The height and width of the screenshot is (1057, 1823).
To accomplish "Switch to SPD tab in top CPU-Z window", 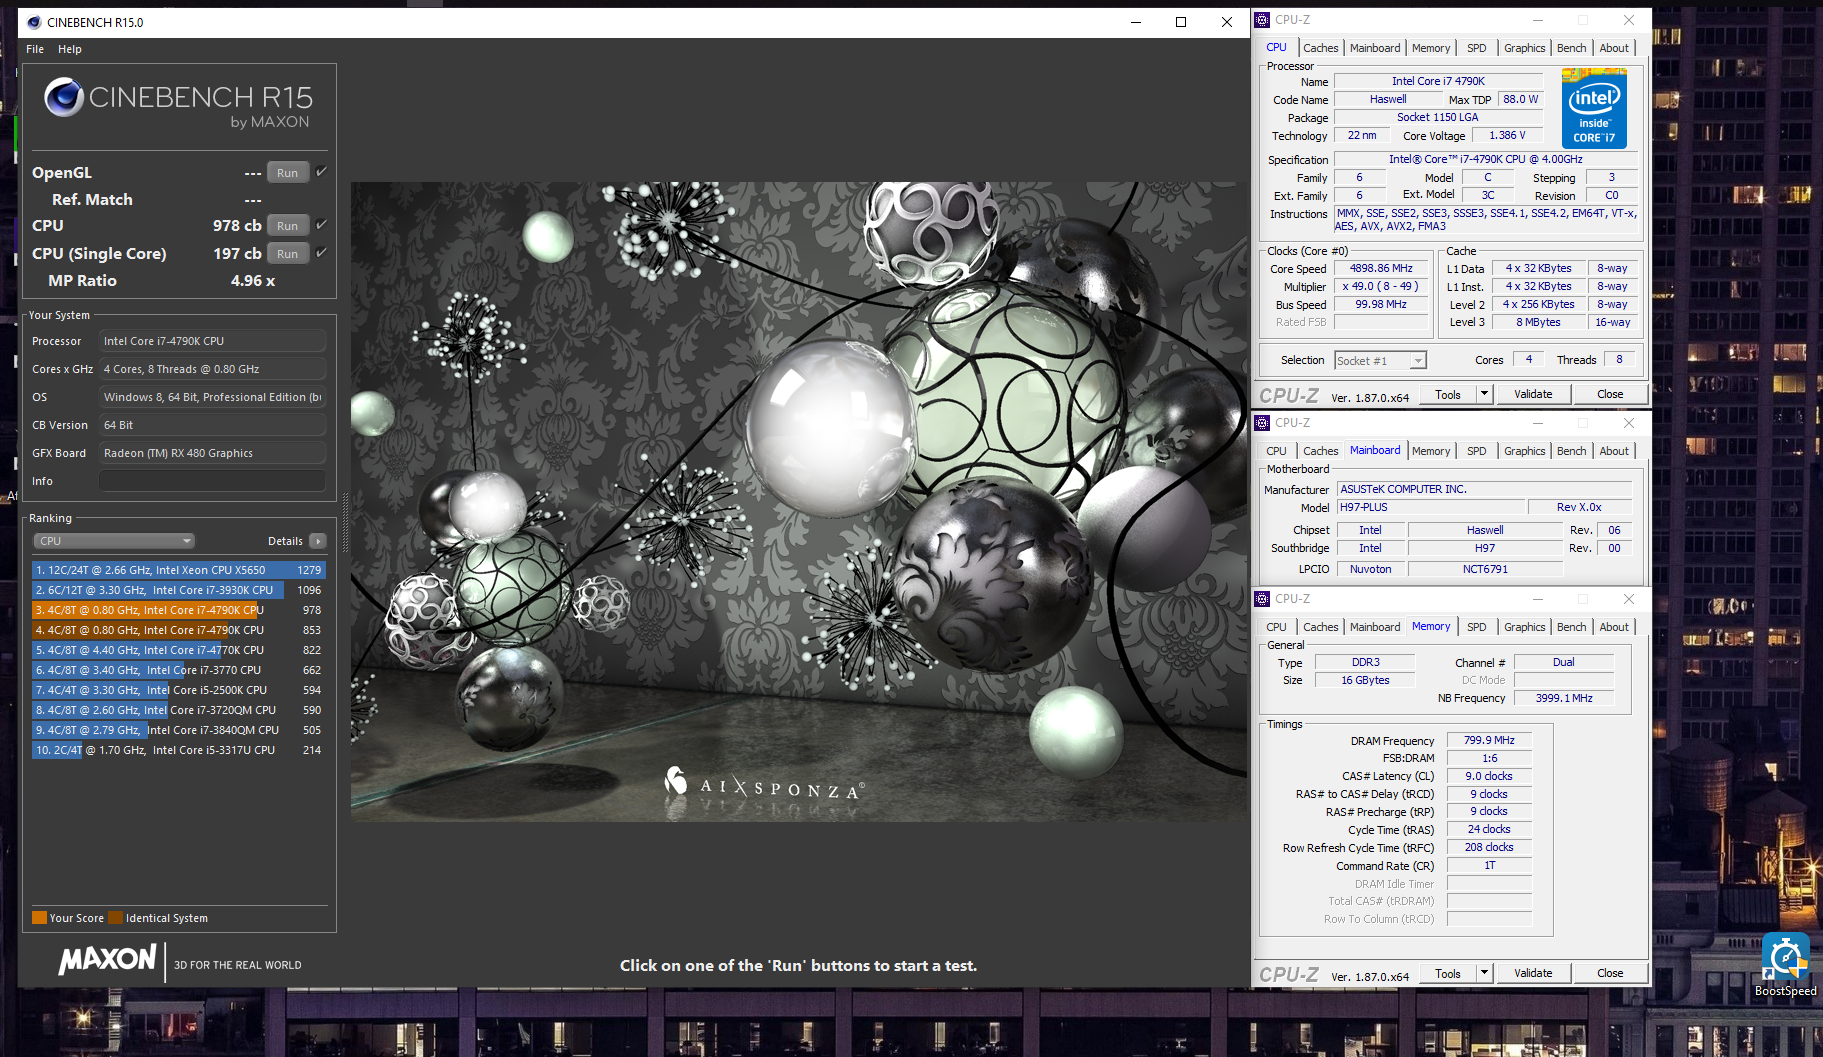I will (1477, 48).
